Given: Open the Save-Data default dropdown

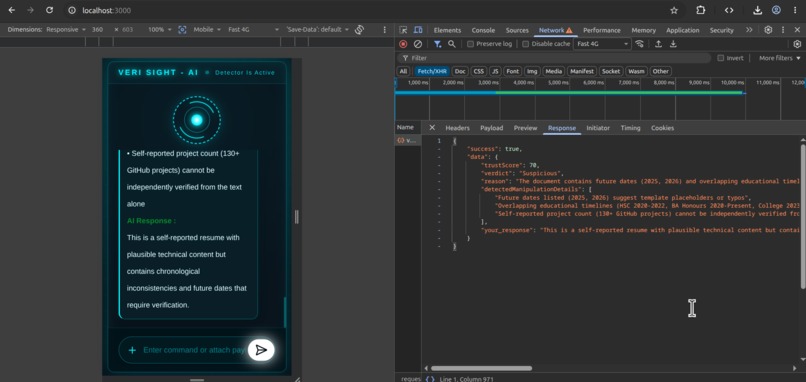Looking at the screenshot, I should pyautogui.click(x=318, y=30).
